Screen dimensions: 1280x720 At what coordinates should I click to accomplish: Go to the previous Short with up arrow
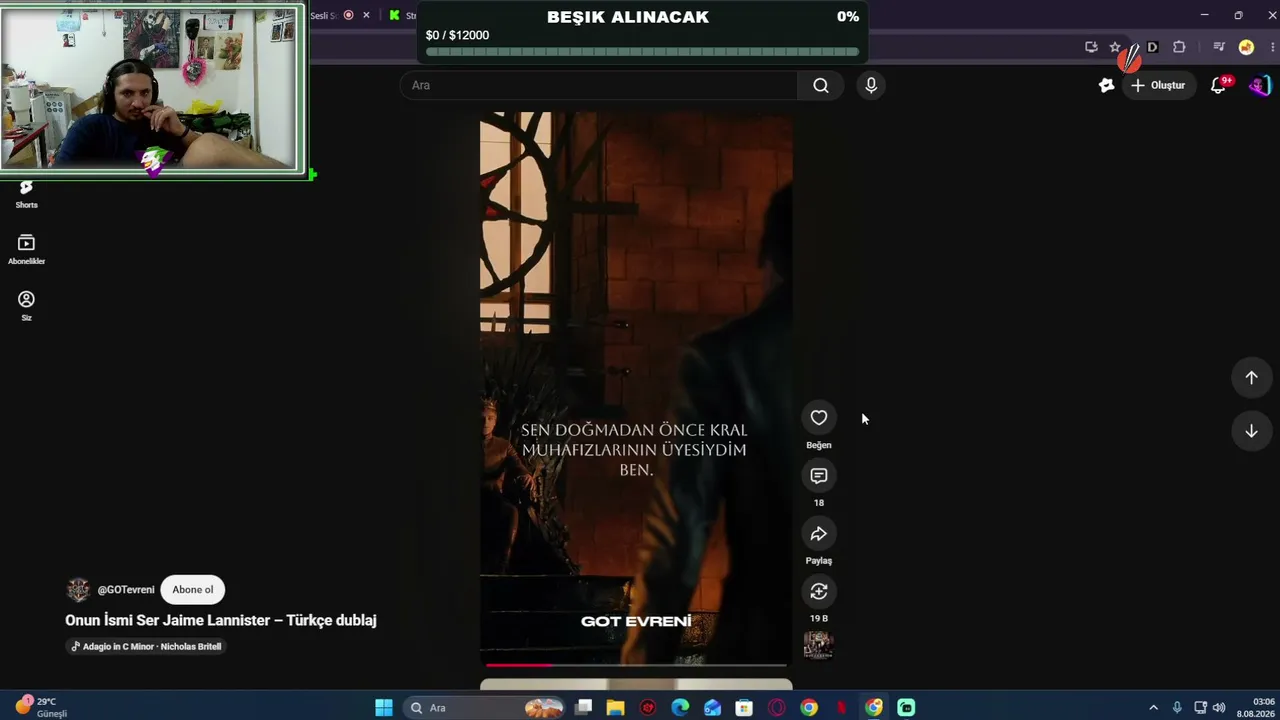pyautogui.click(x=1251, y=378)
